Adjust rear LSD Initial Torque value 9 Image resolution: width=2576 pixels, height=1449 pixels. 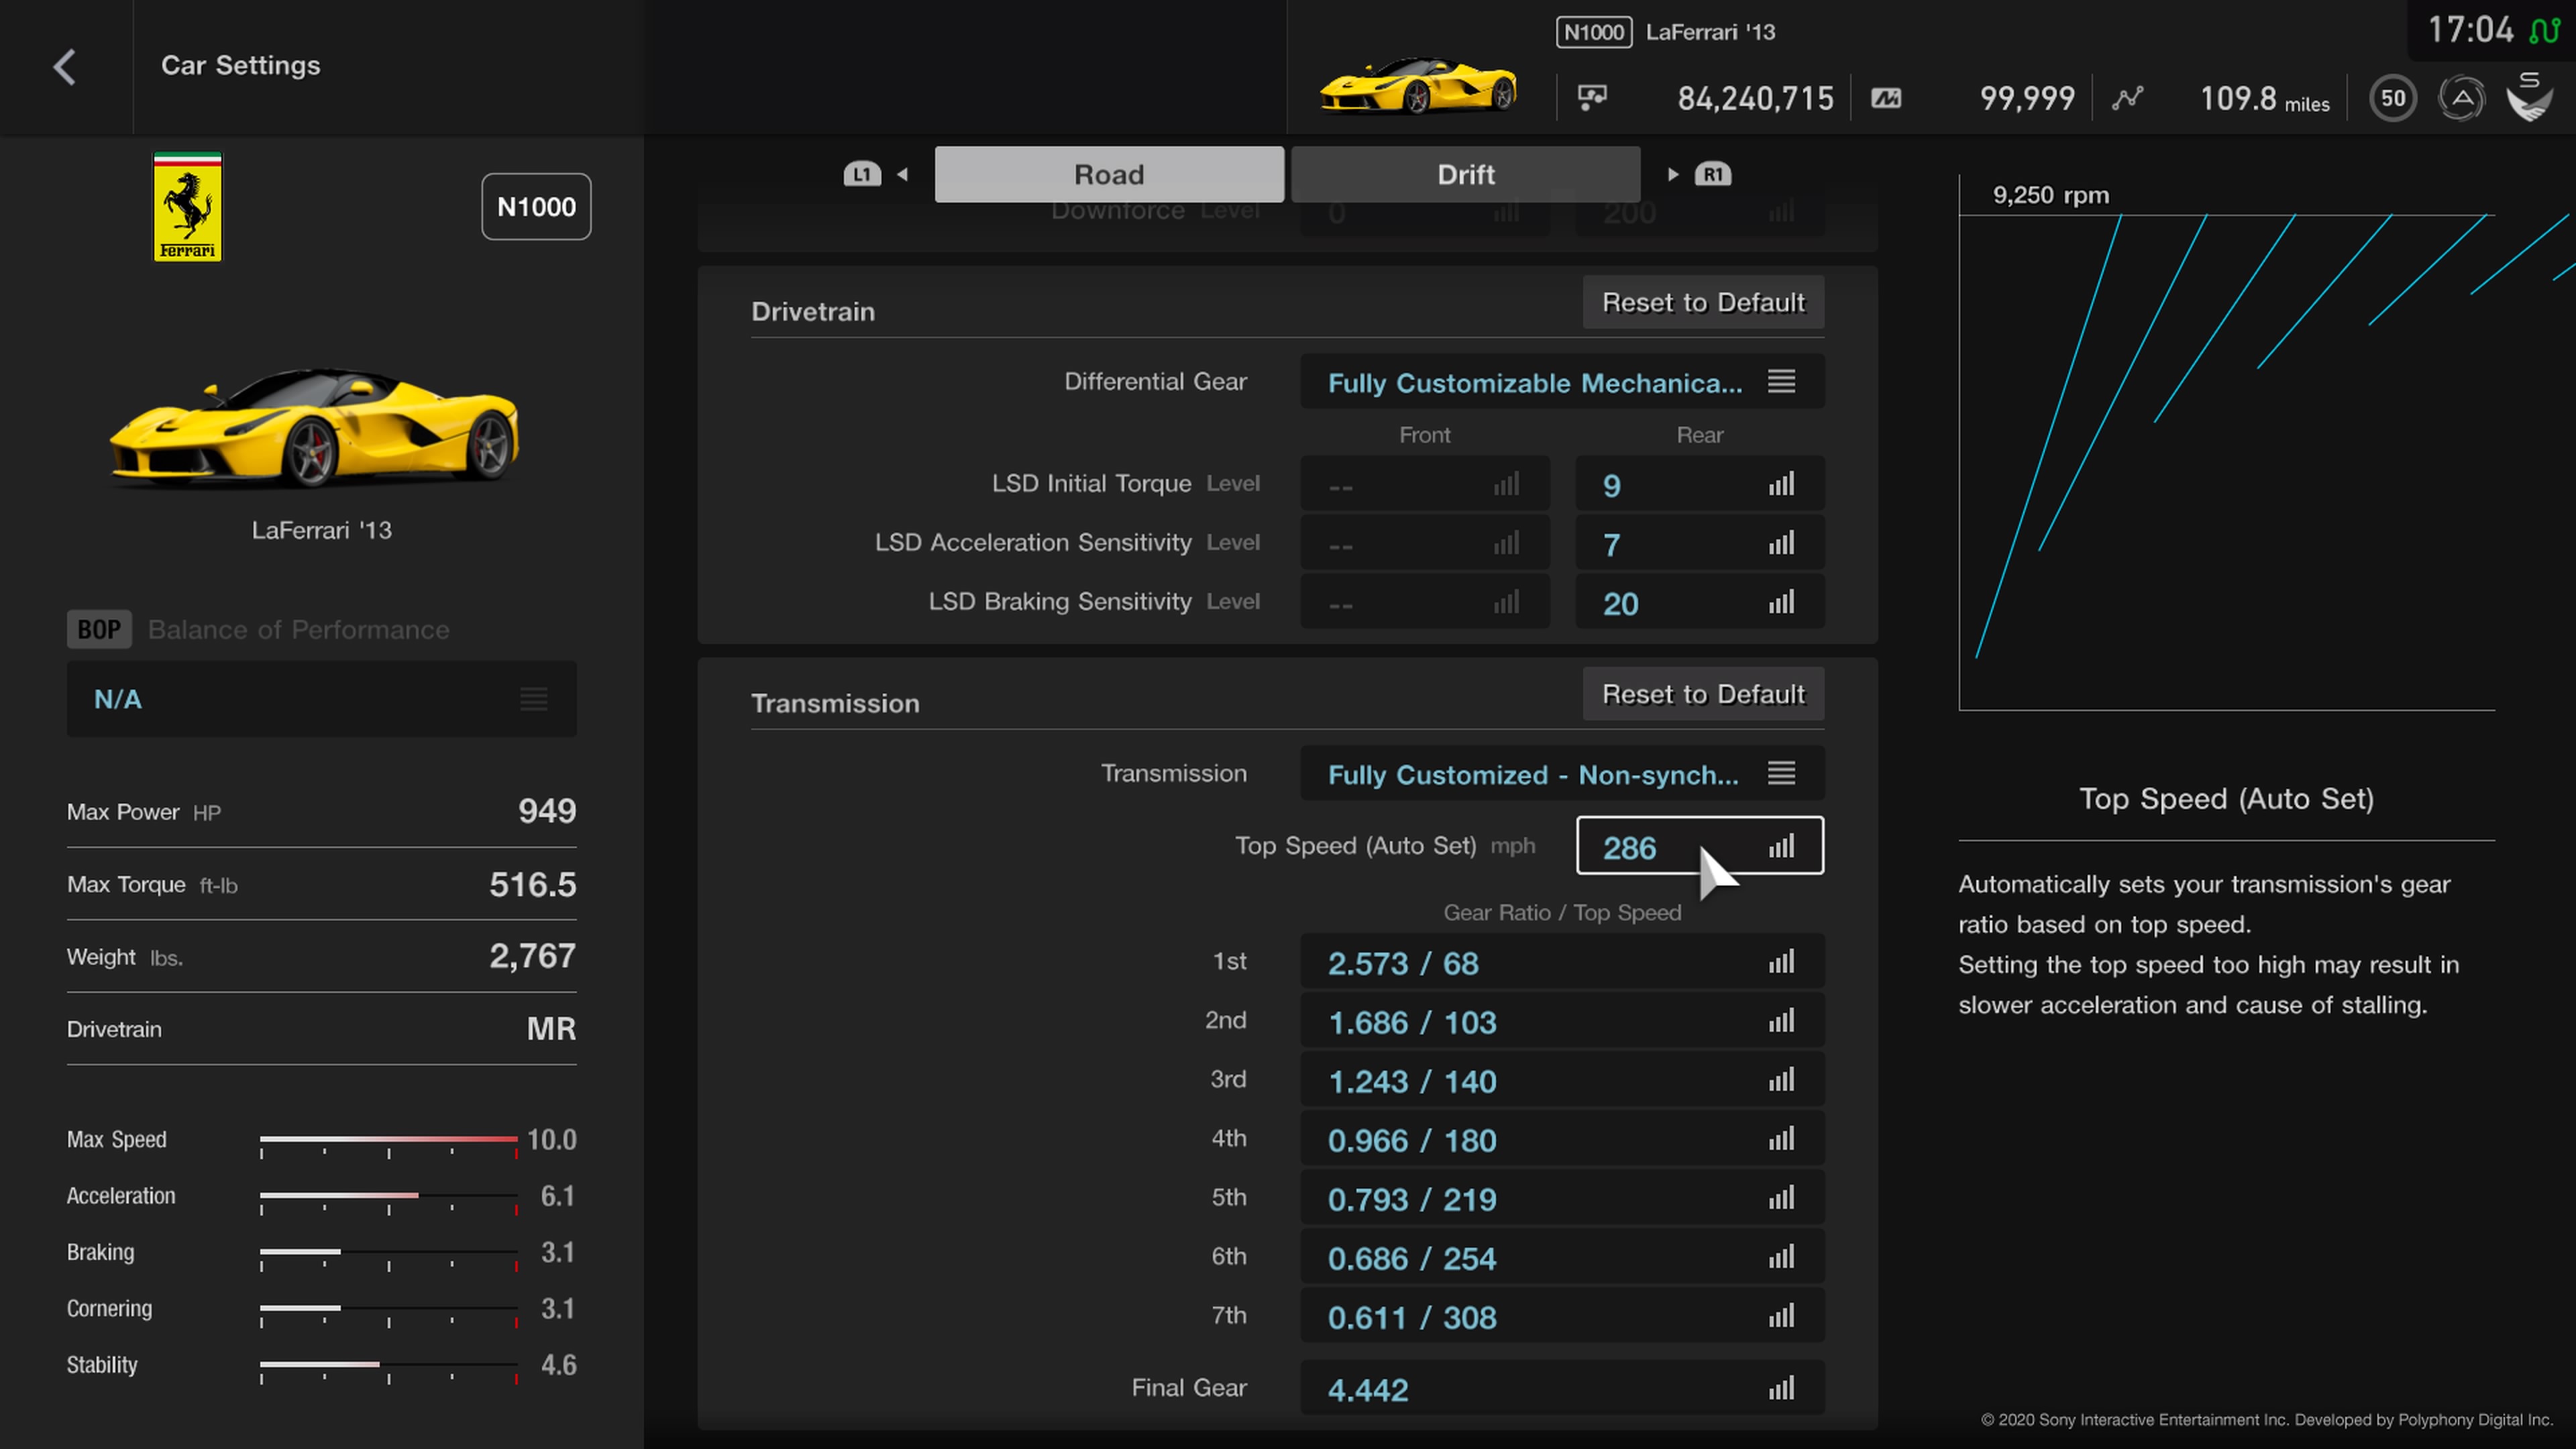pos(1700,485)
